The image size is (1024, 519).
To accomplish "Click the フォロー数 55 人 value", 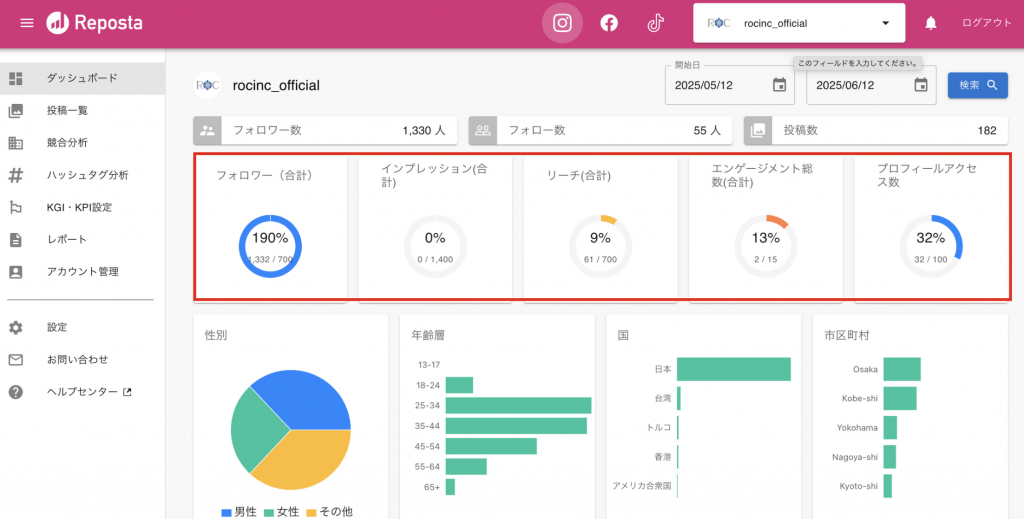I will pyautogui.click(x=707, y=131).
